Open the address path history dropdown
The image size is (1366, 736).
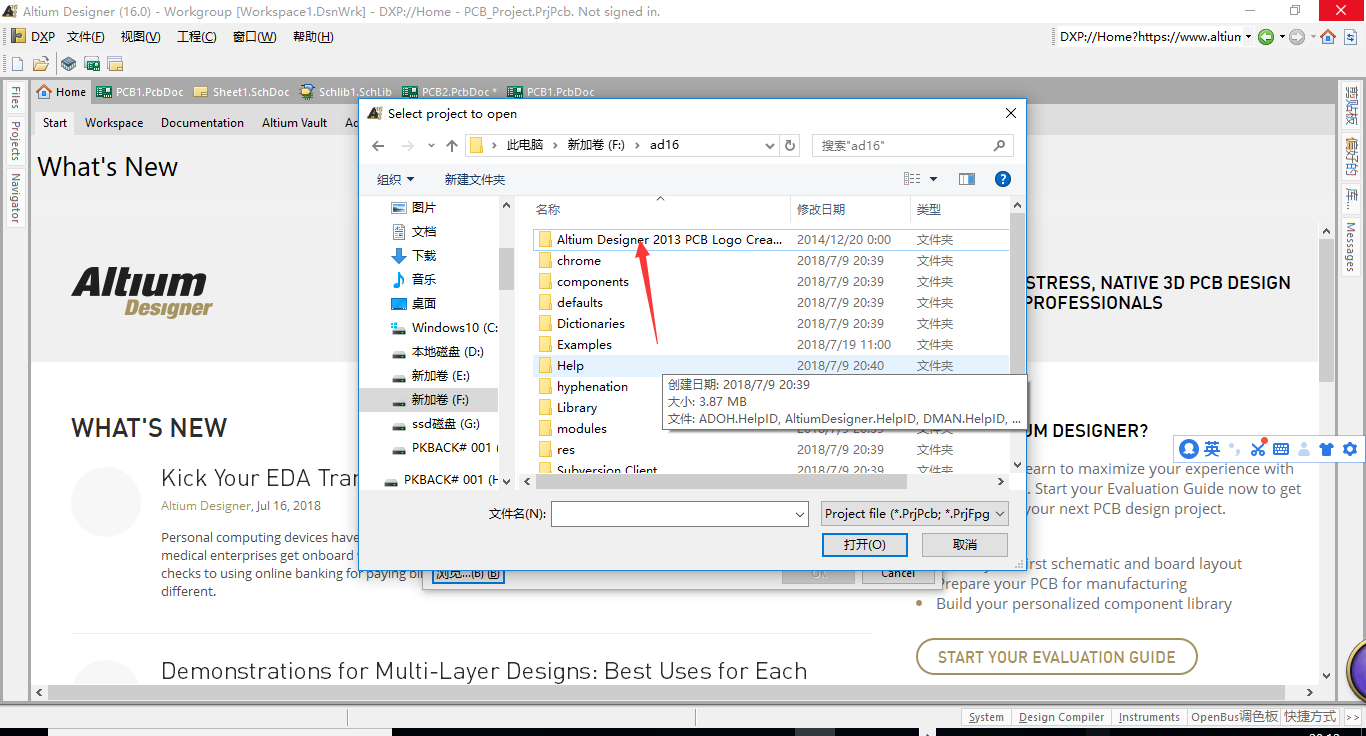770,146
